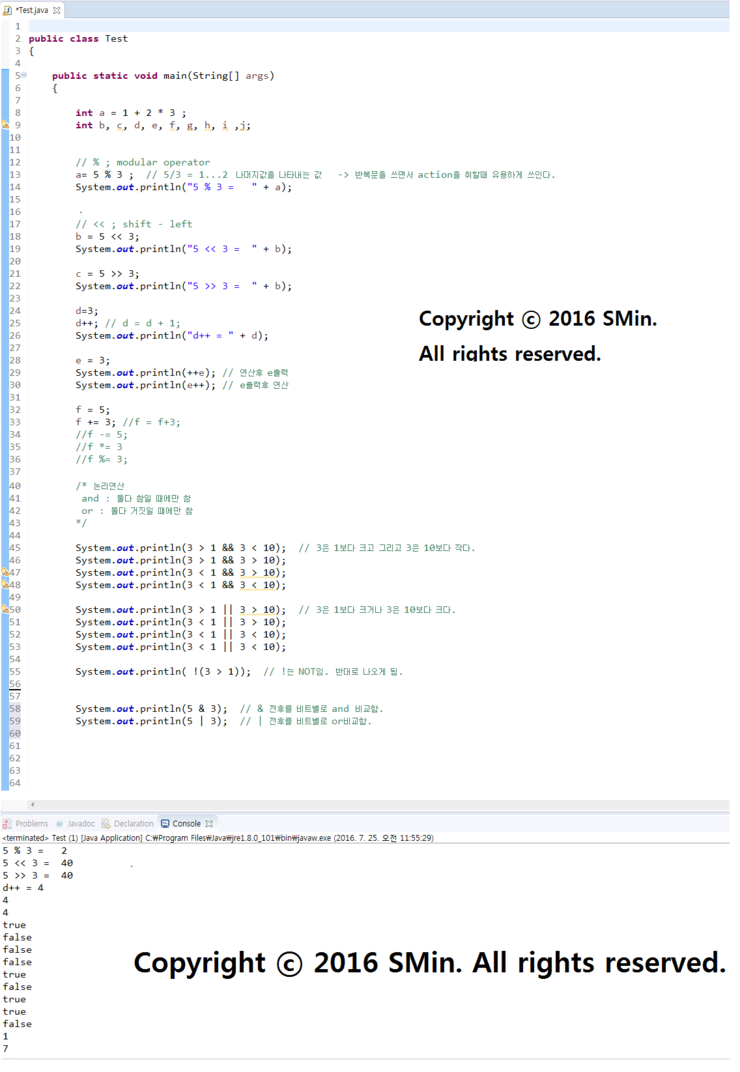Close the Console view with its X icon
This screenshot has width=740, height=1072.
pos(209,824)
